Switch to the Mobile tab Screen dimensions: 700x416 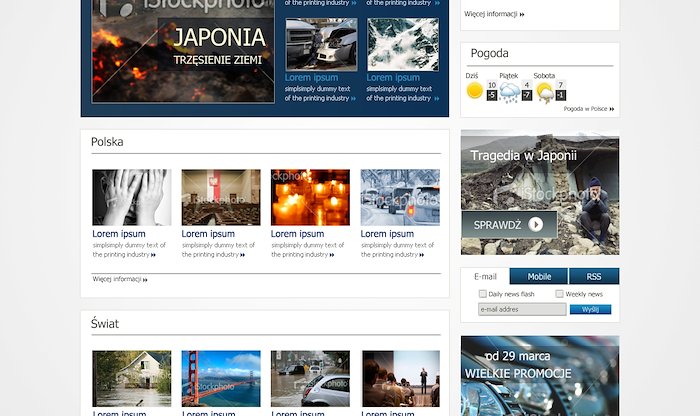(539, 276)
